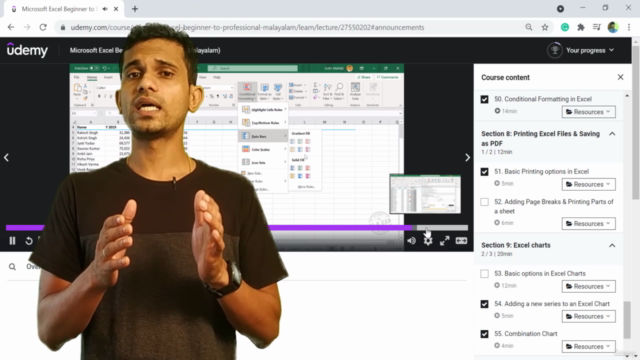Open Resources dropdown for lecture 53
640x360 pixels.
coord(589,287)
